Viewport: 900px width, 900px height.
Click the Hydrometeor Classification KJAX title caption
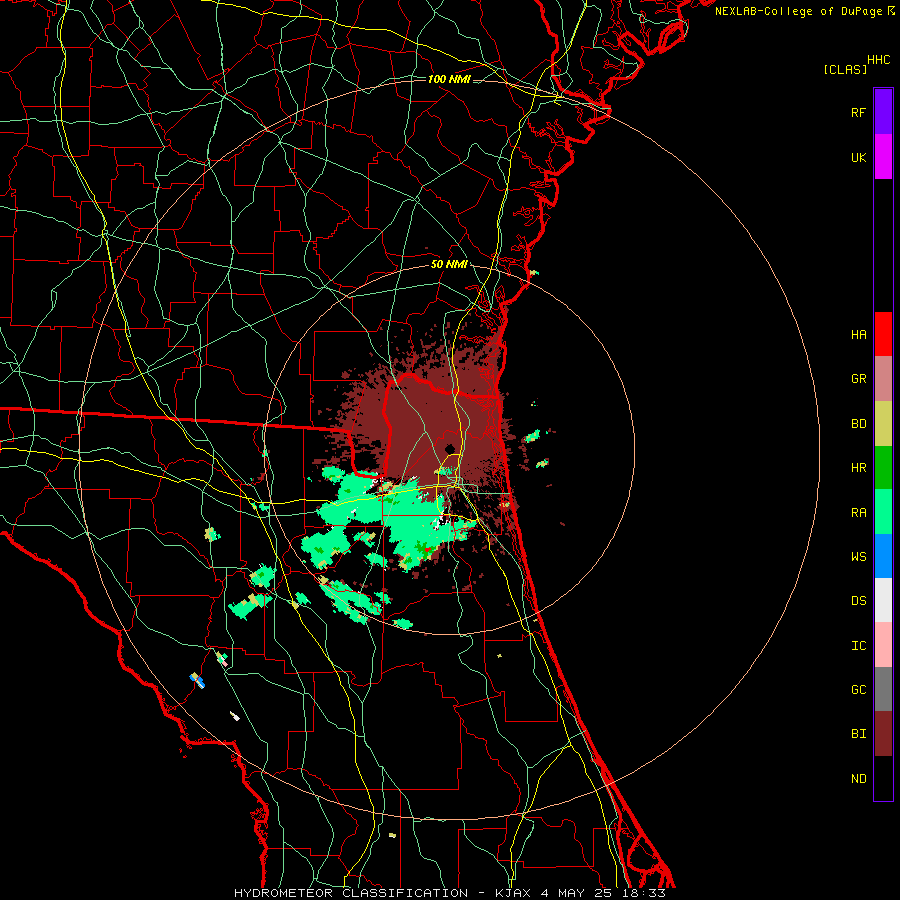pyautogui.click(x=449, y=893)
